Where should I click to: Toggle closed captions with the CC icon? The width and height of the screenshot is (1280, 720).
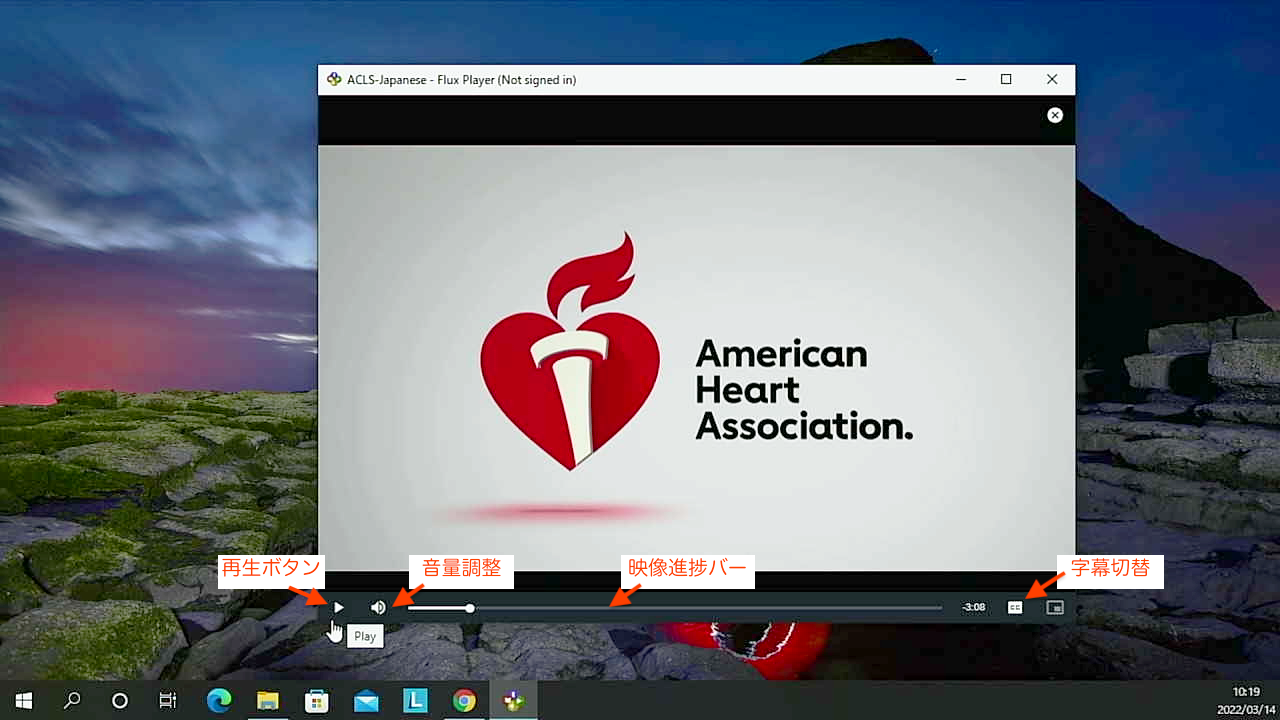click(x=1015, y=607)
